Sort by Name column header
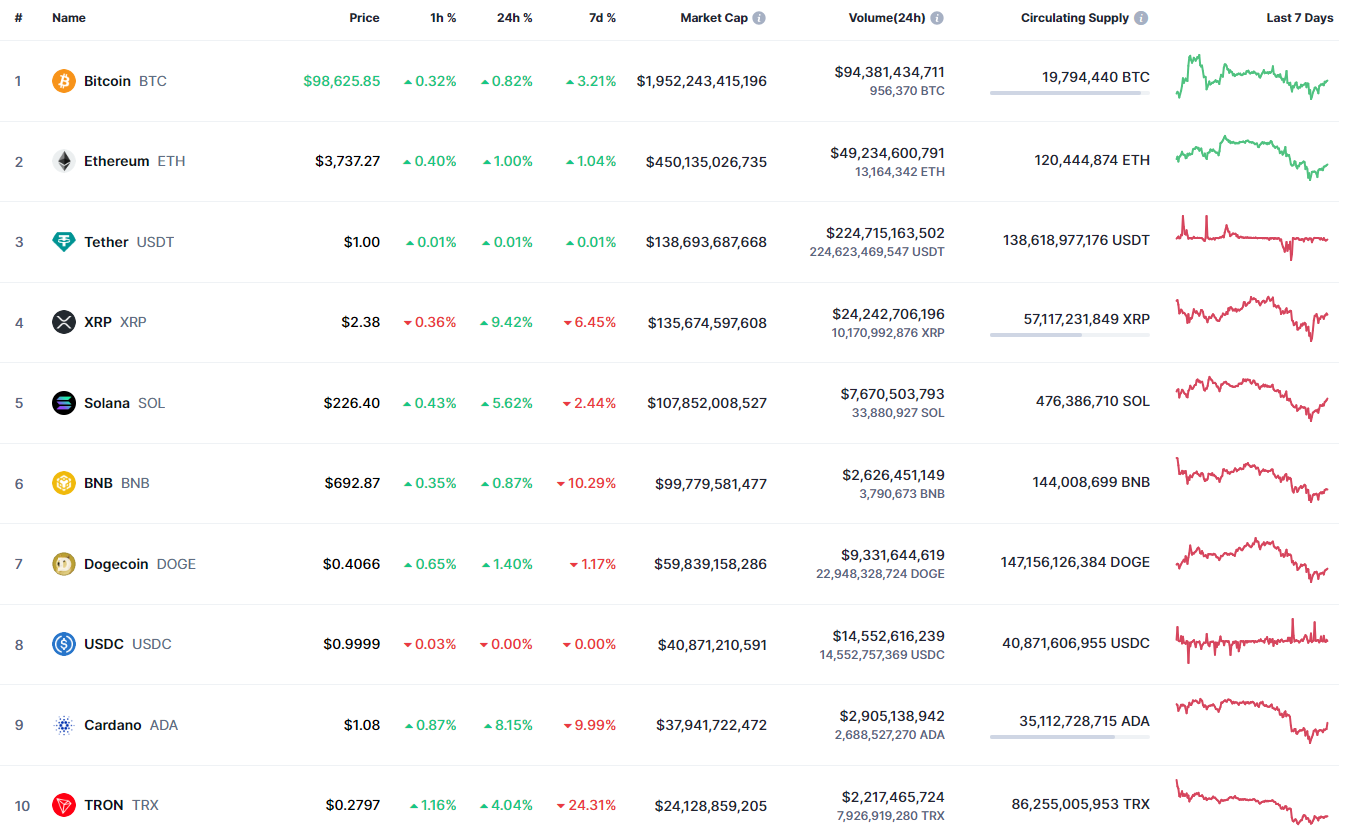Screen dimensions: 1363x840 click(69, 18)
